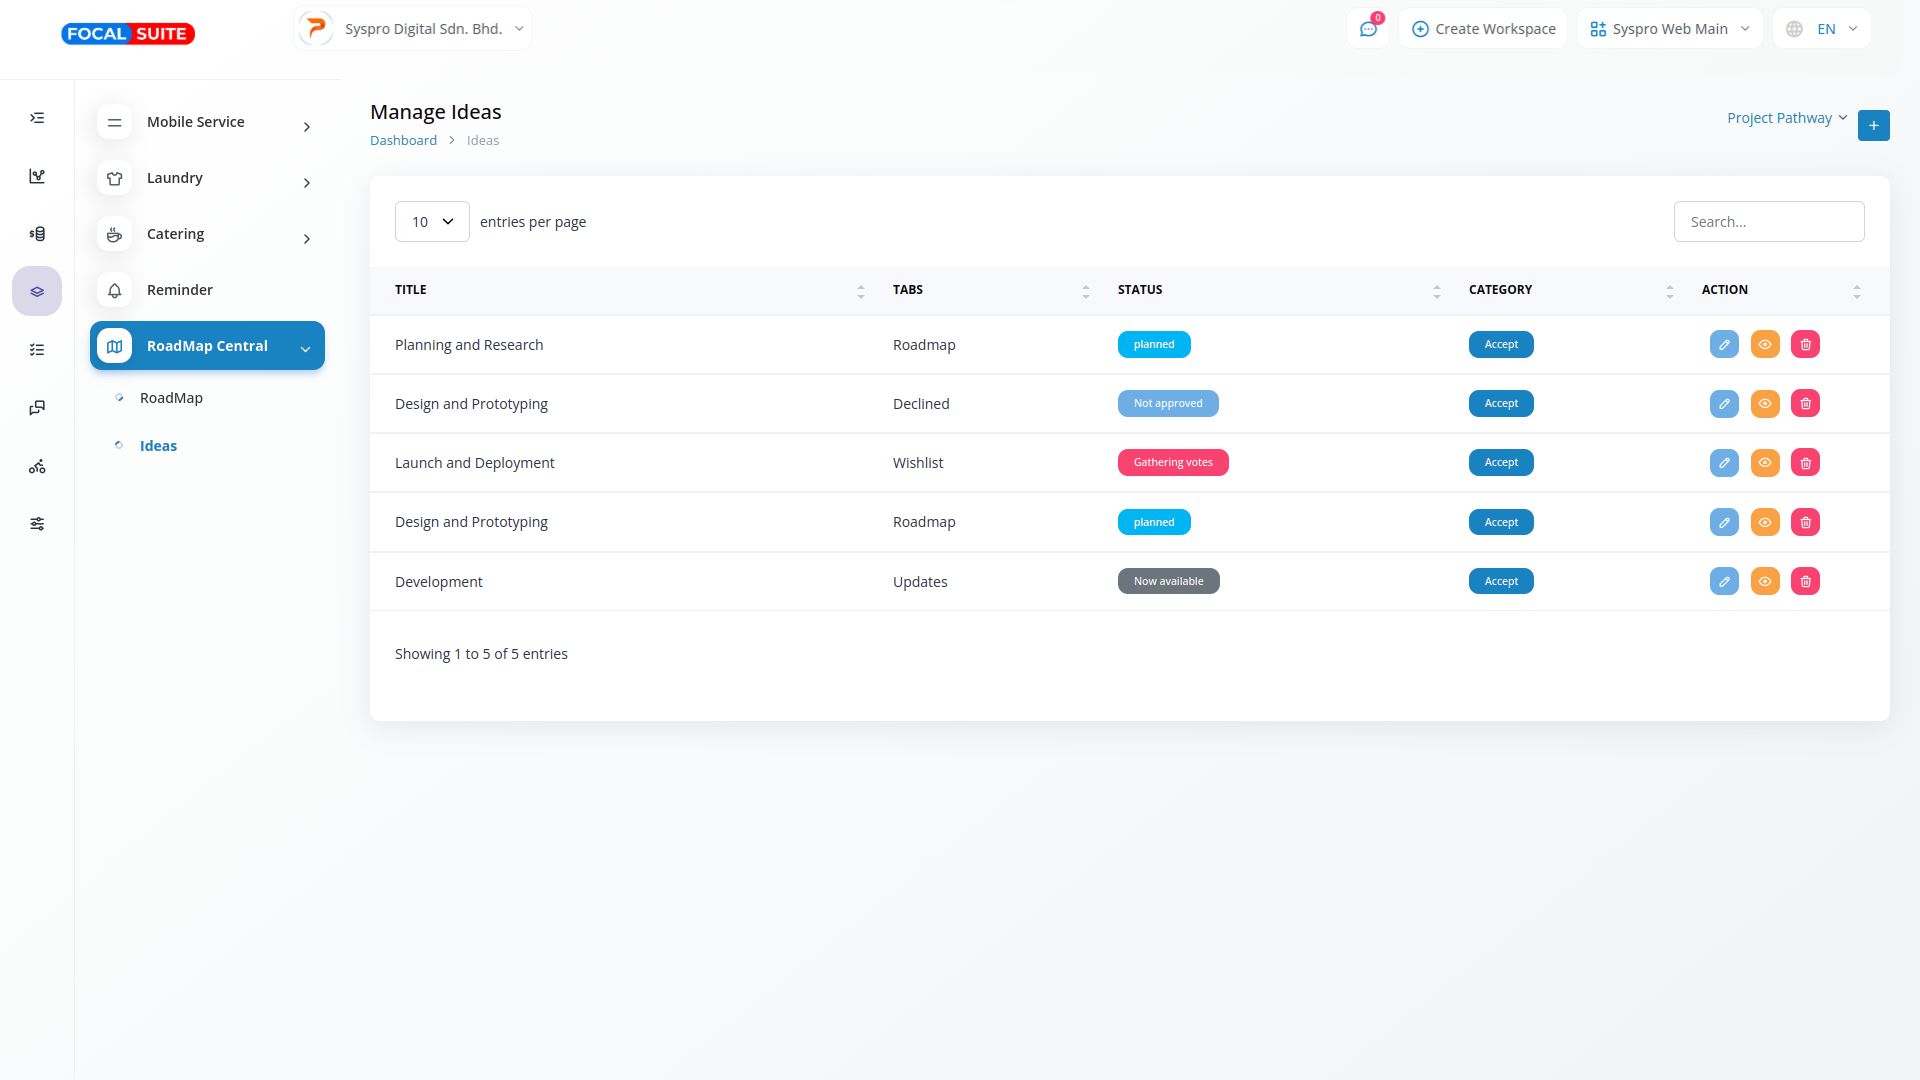Edit the Planning and Research idea
The height and width of the screenshot is (1080, 1920).
click(1724, 345)
